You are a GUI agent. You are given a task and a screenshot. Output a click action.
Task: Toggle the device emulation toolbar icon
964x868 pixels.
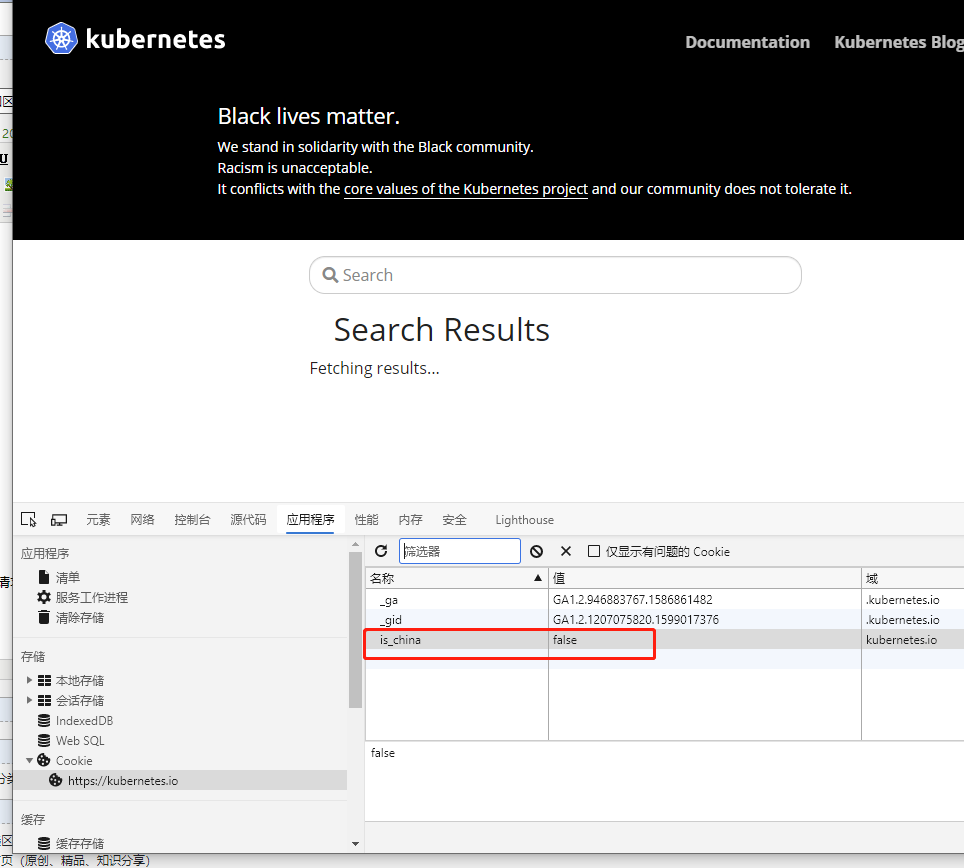click(59, 520)
